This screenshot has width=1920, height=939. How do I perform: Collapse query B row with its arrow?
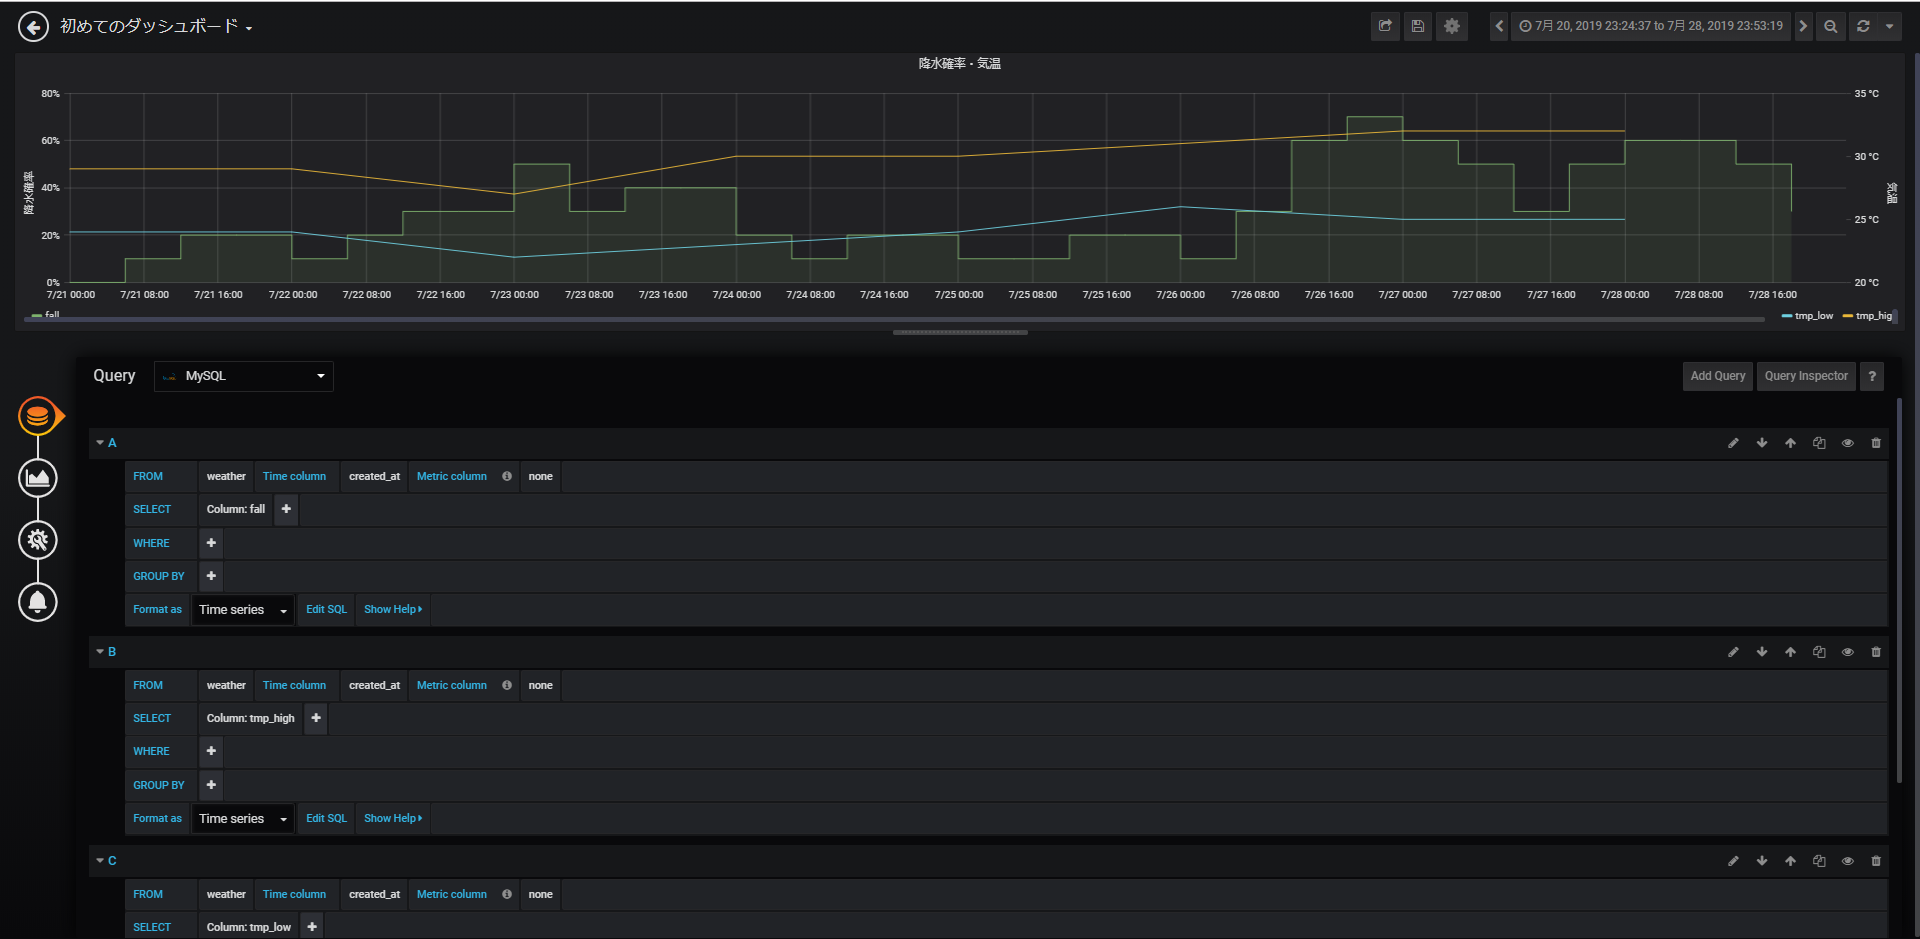pos(100,652)
